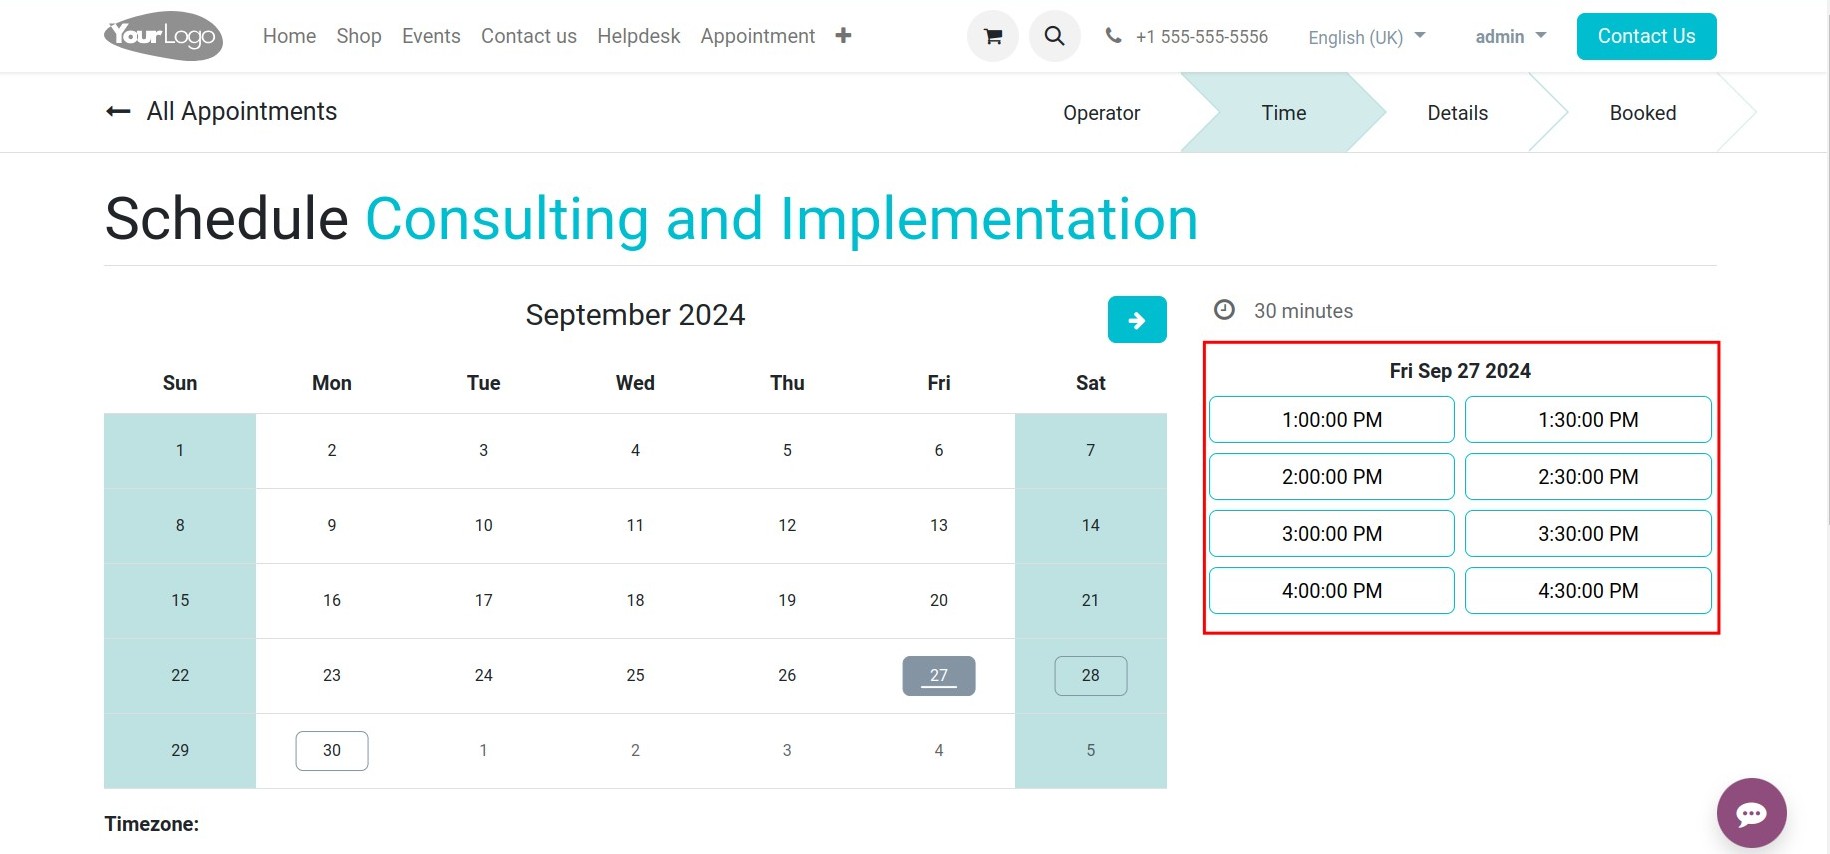The width and height of the screenshot is (1830, 854).
Task: Pick the 3:30:00 PM slot
Action: [1588, 534]
